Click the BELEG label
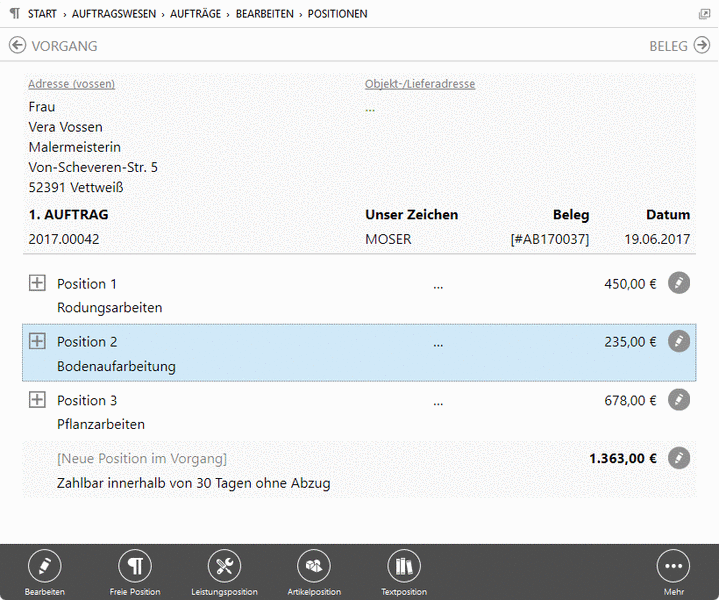The width and height of the screenshot is (719, 600). click(x=668, y=46)
